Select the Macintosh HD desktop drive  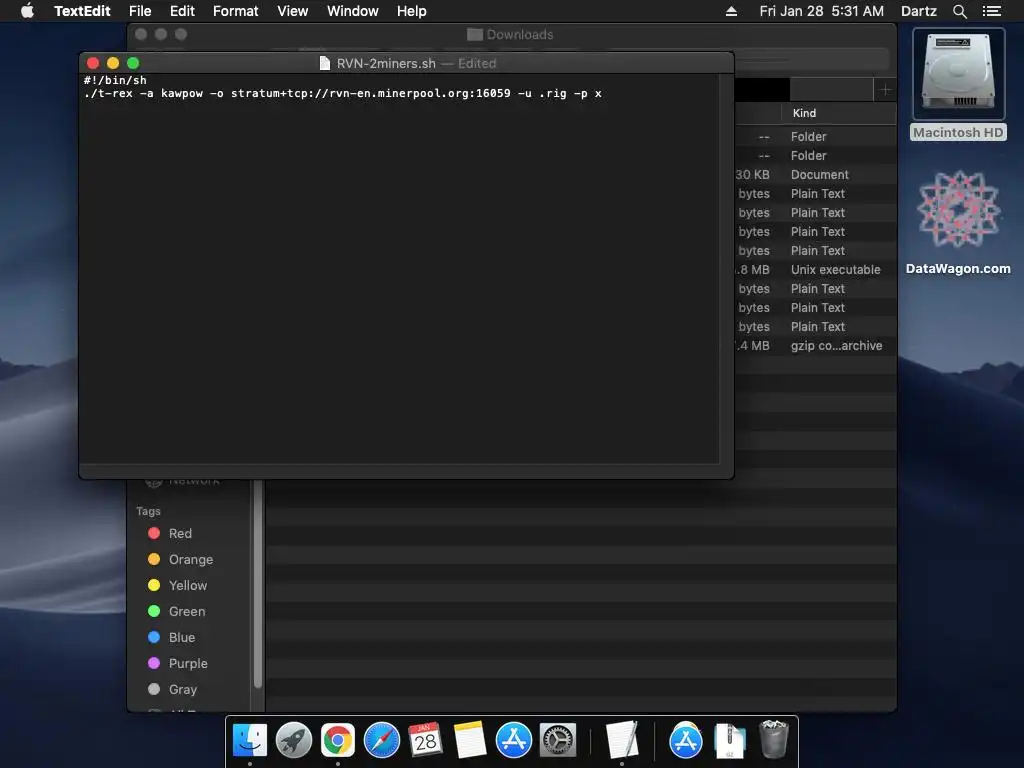click(x=958, y=85)
